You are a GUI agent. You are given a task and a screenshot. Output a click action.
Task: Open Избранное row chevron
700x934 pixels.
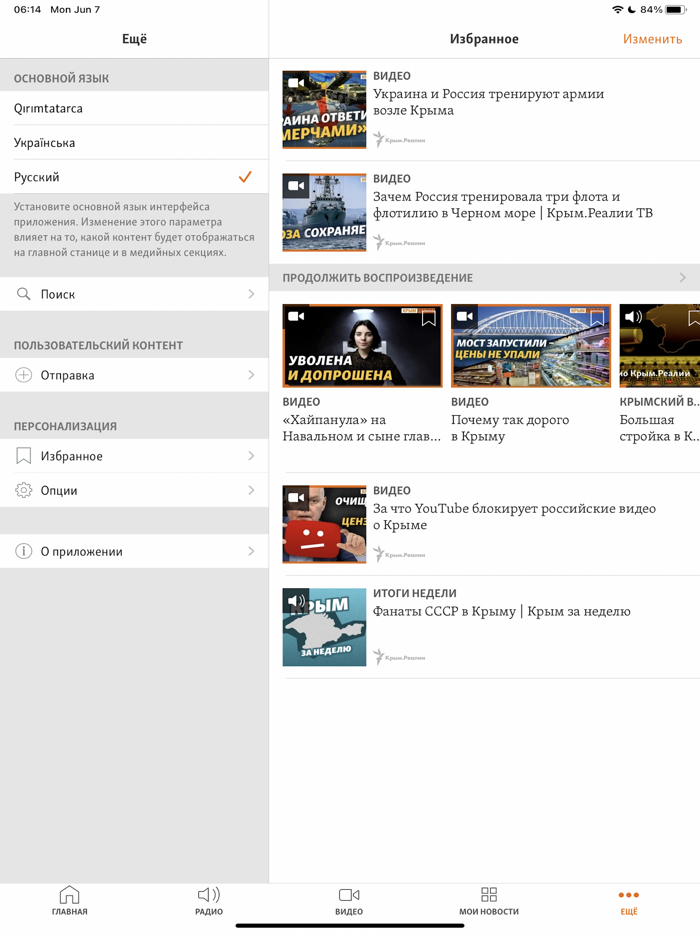click(251, 456)
